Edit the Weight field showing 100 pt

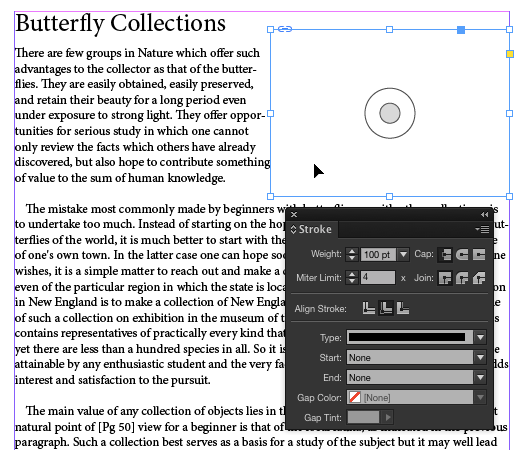coord(378,254)
